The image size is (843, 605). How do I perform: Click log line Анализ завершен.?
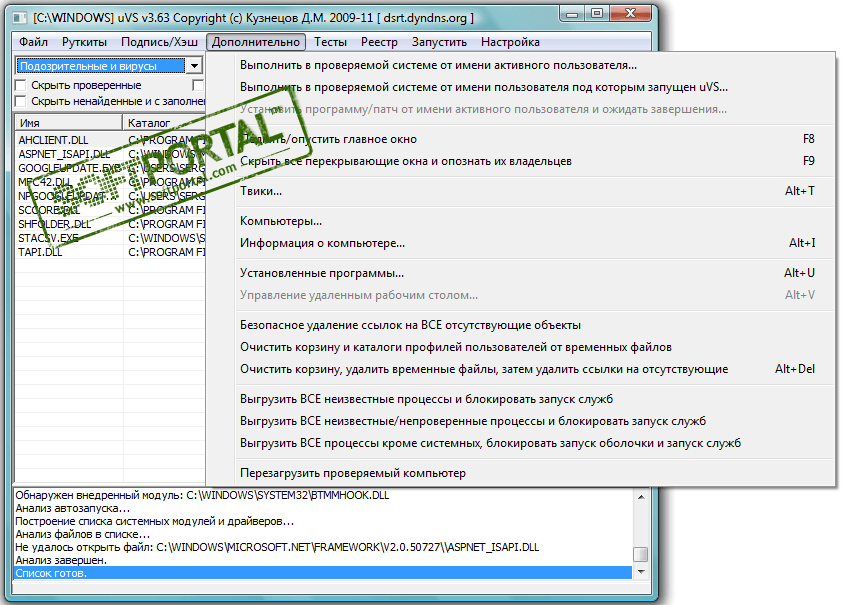(x=61, y=560)
